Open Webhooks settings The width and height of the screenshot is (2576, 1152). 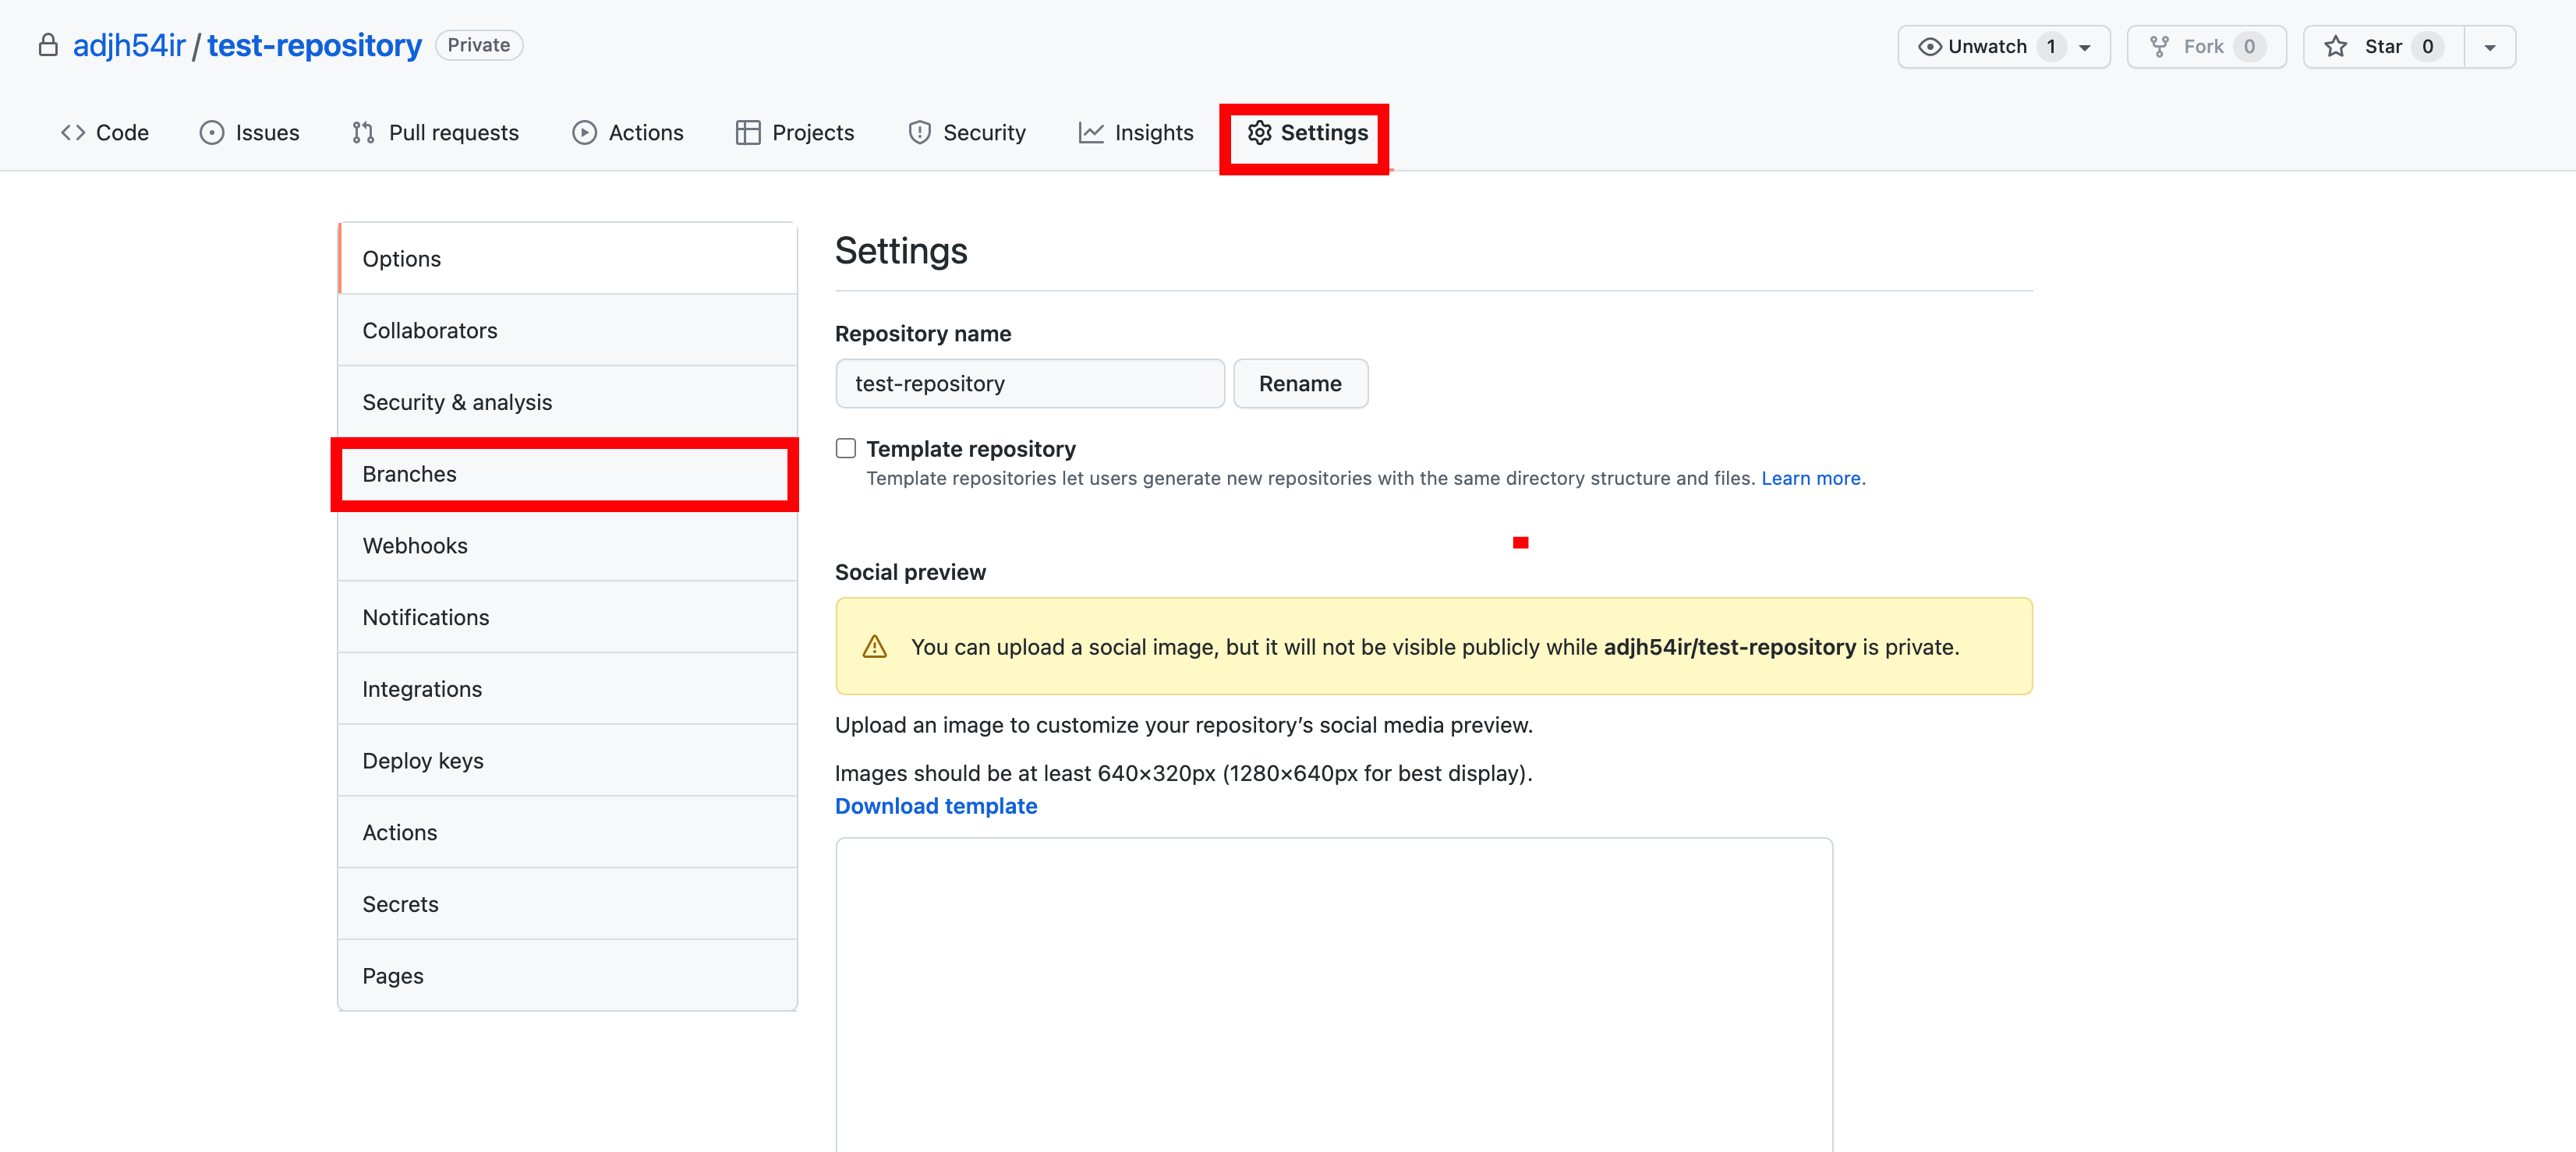[568, 546]
